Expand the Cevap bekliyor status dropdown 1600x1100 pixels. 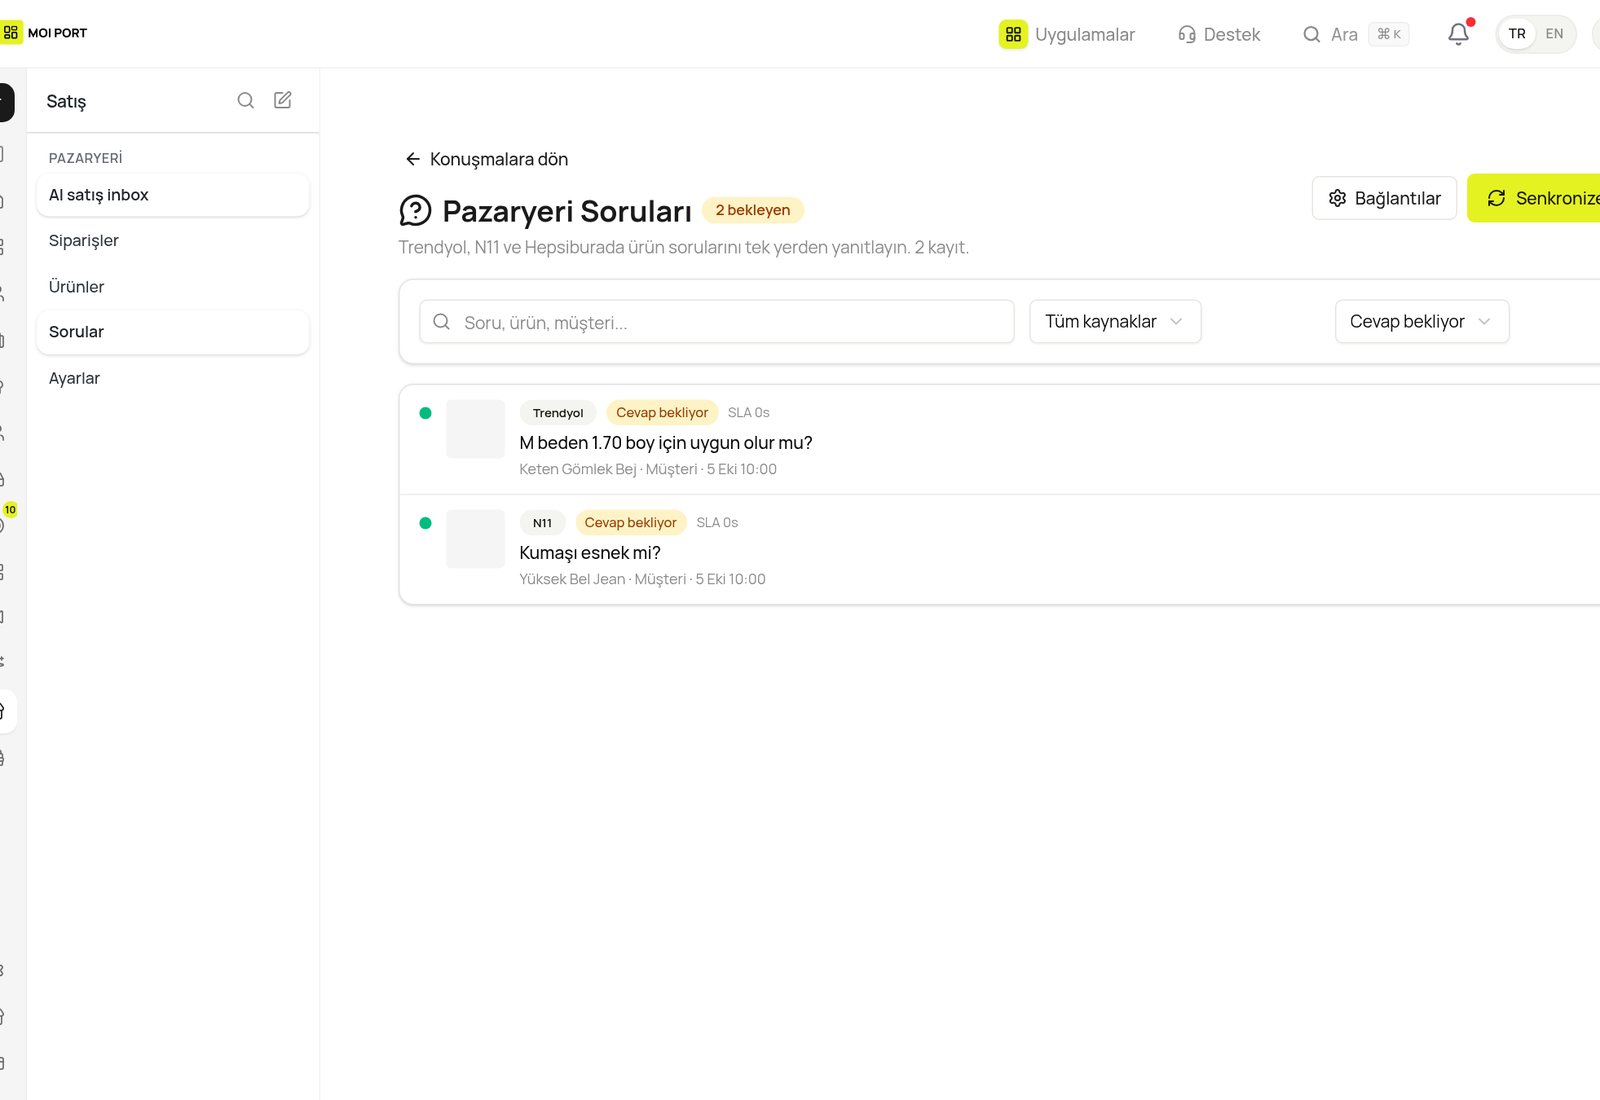coord(1422,321)
